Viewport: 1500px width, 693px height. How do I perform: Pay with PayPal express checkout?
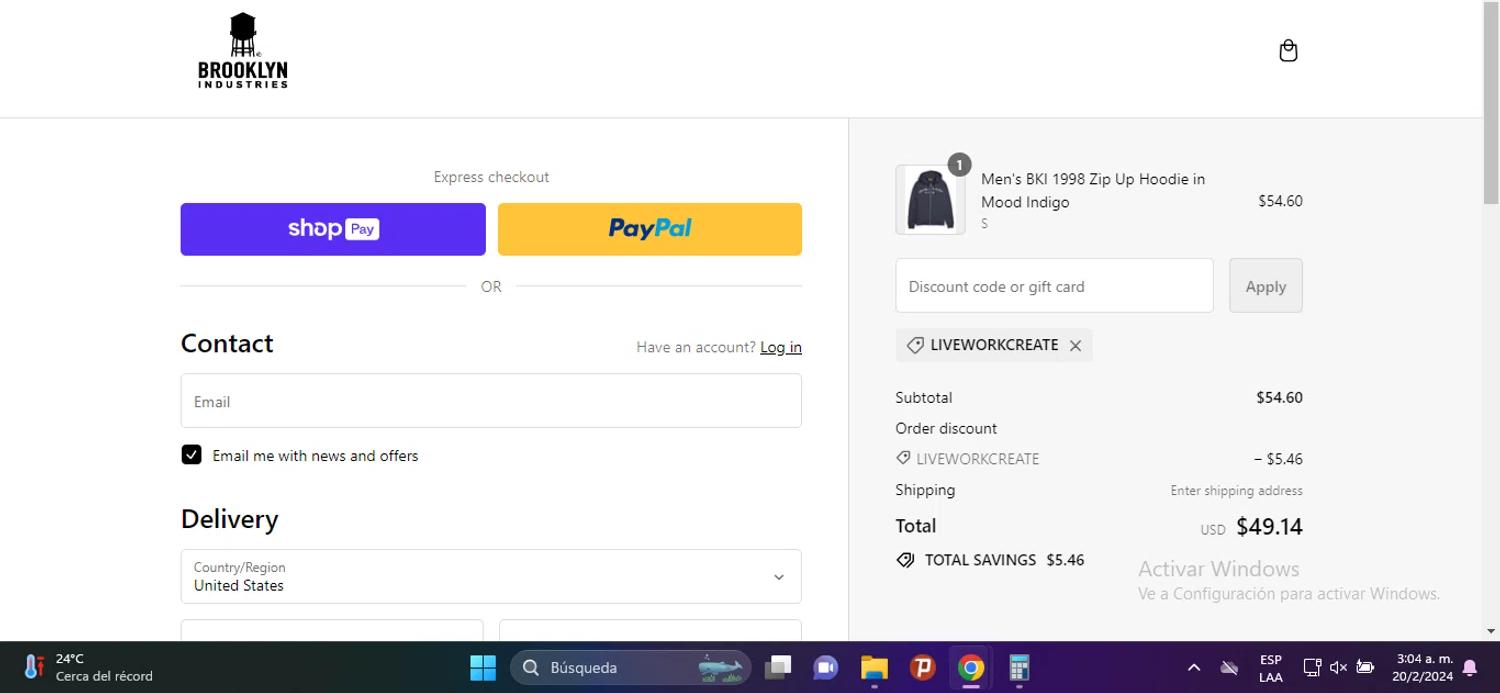[x=650, y=229]
